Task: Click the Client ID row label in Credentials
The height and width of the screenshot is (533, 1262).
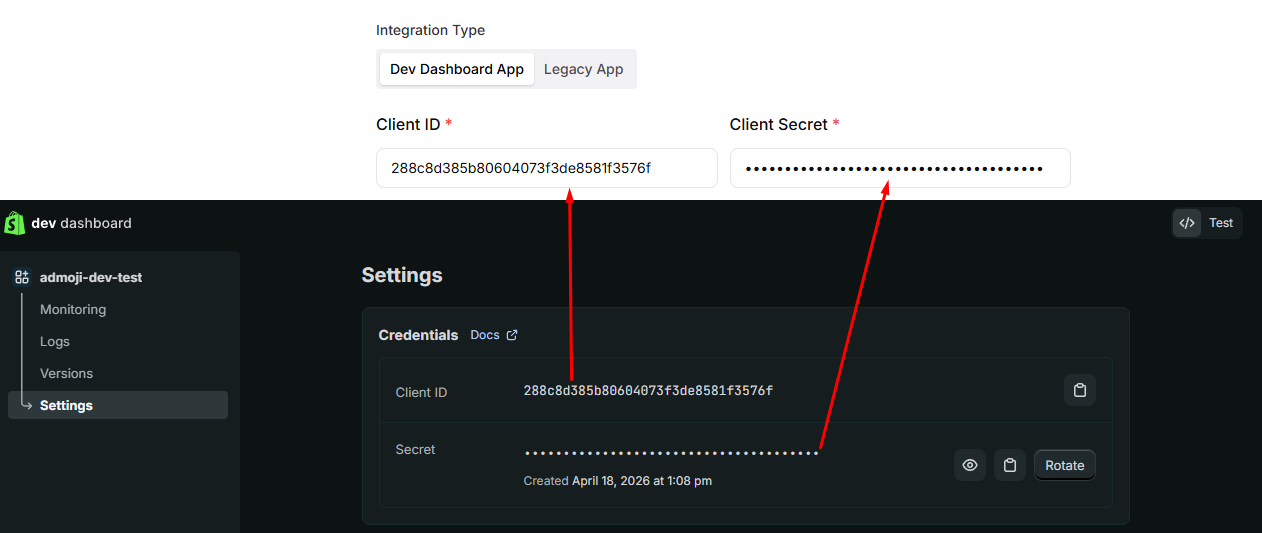Action: click(x=422, y=392)
